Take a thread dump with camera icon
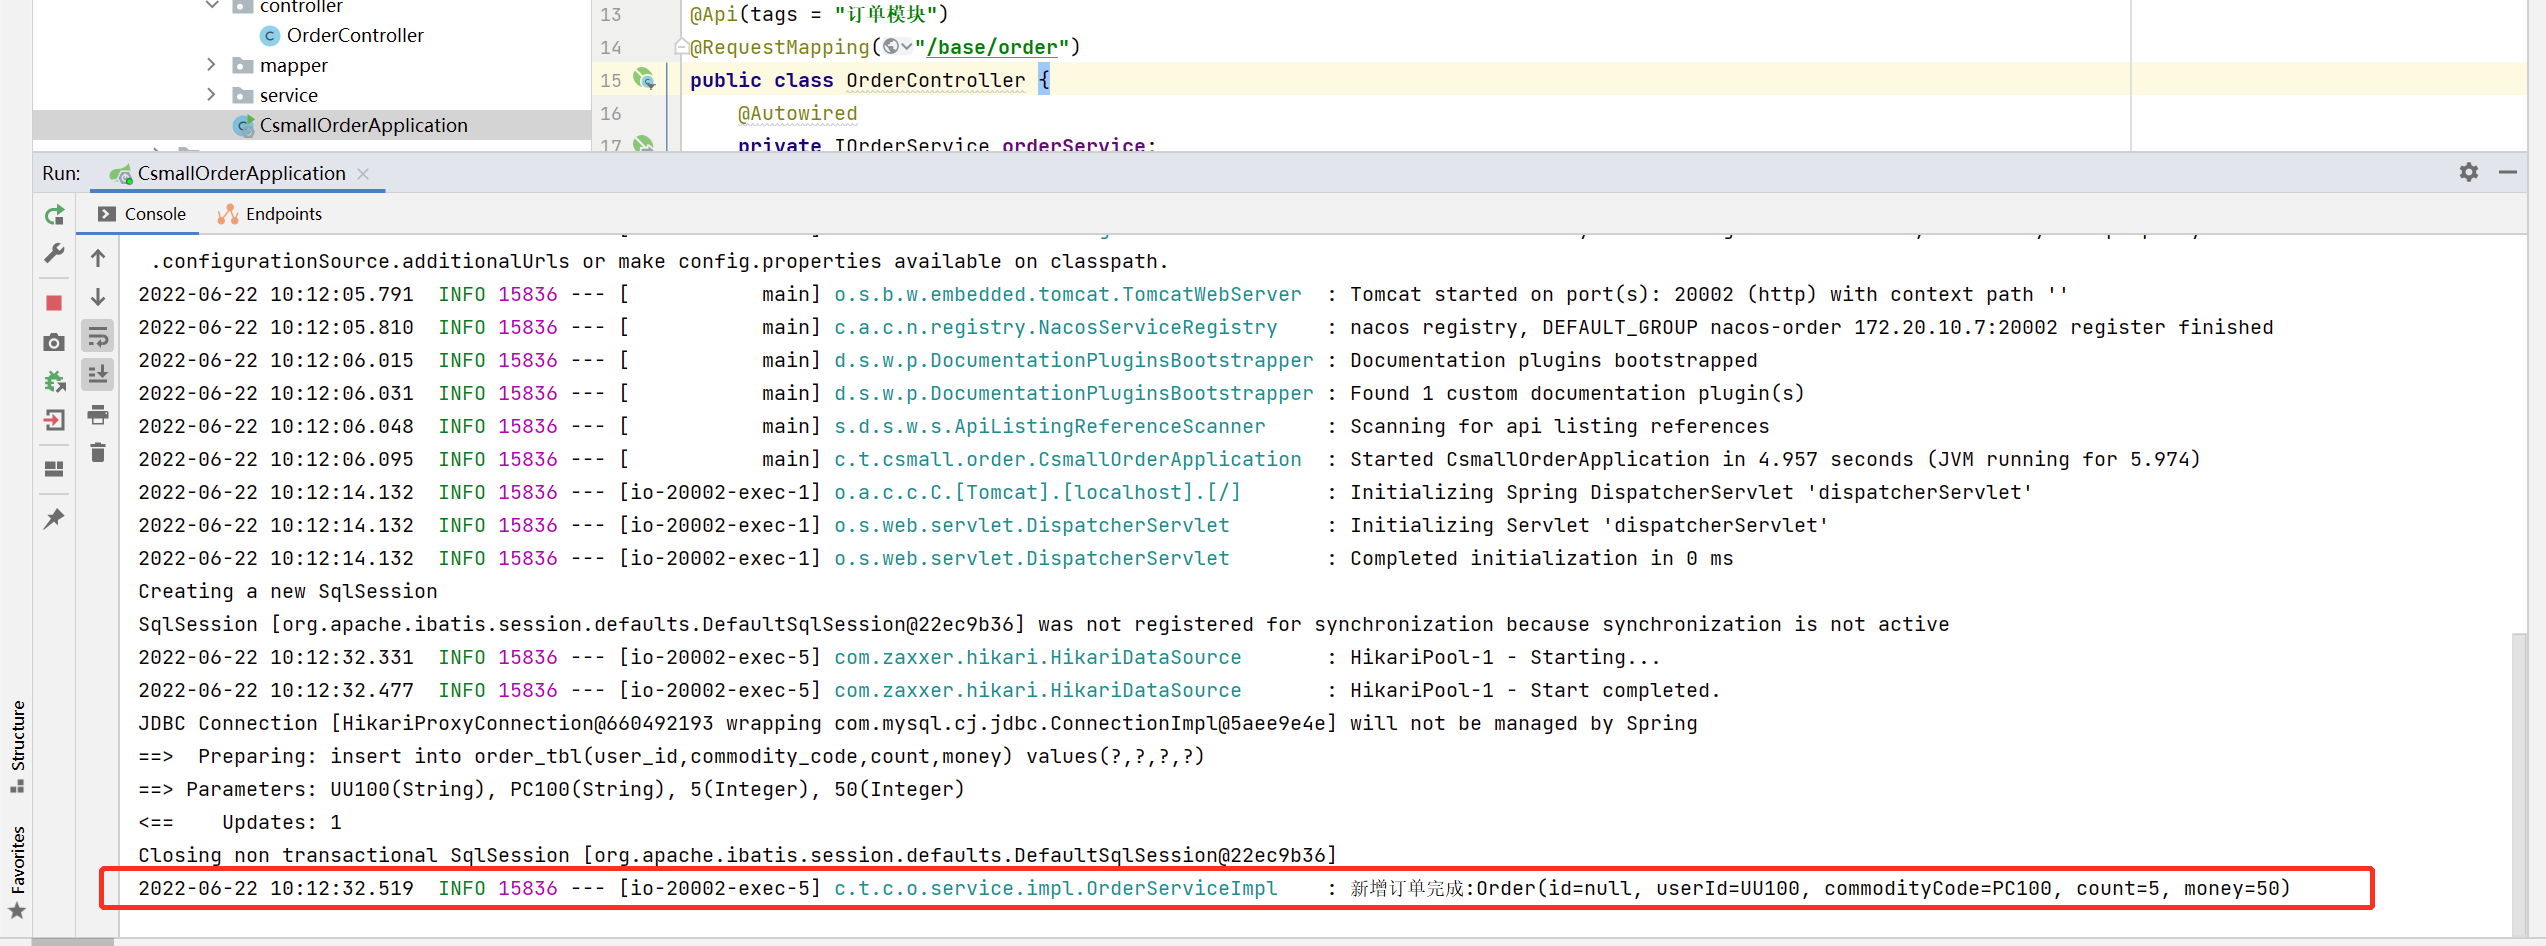This screenshot has height=946, width=2546. (x=54, y=342)
